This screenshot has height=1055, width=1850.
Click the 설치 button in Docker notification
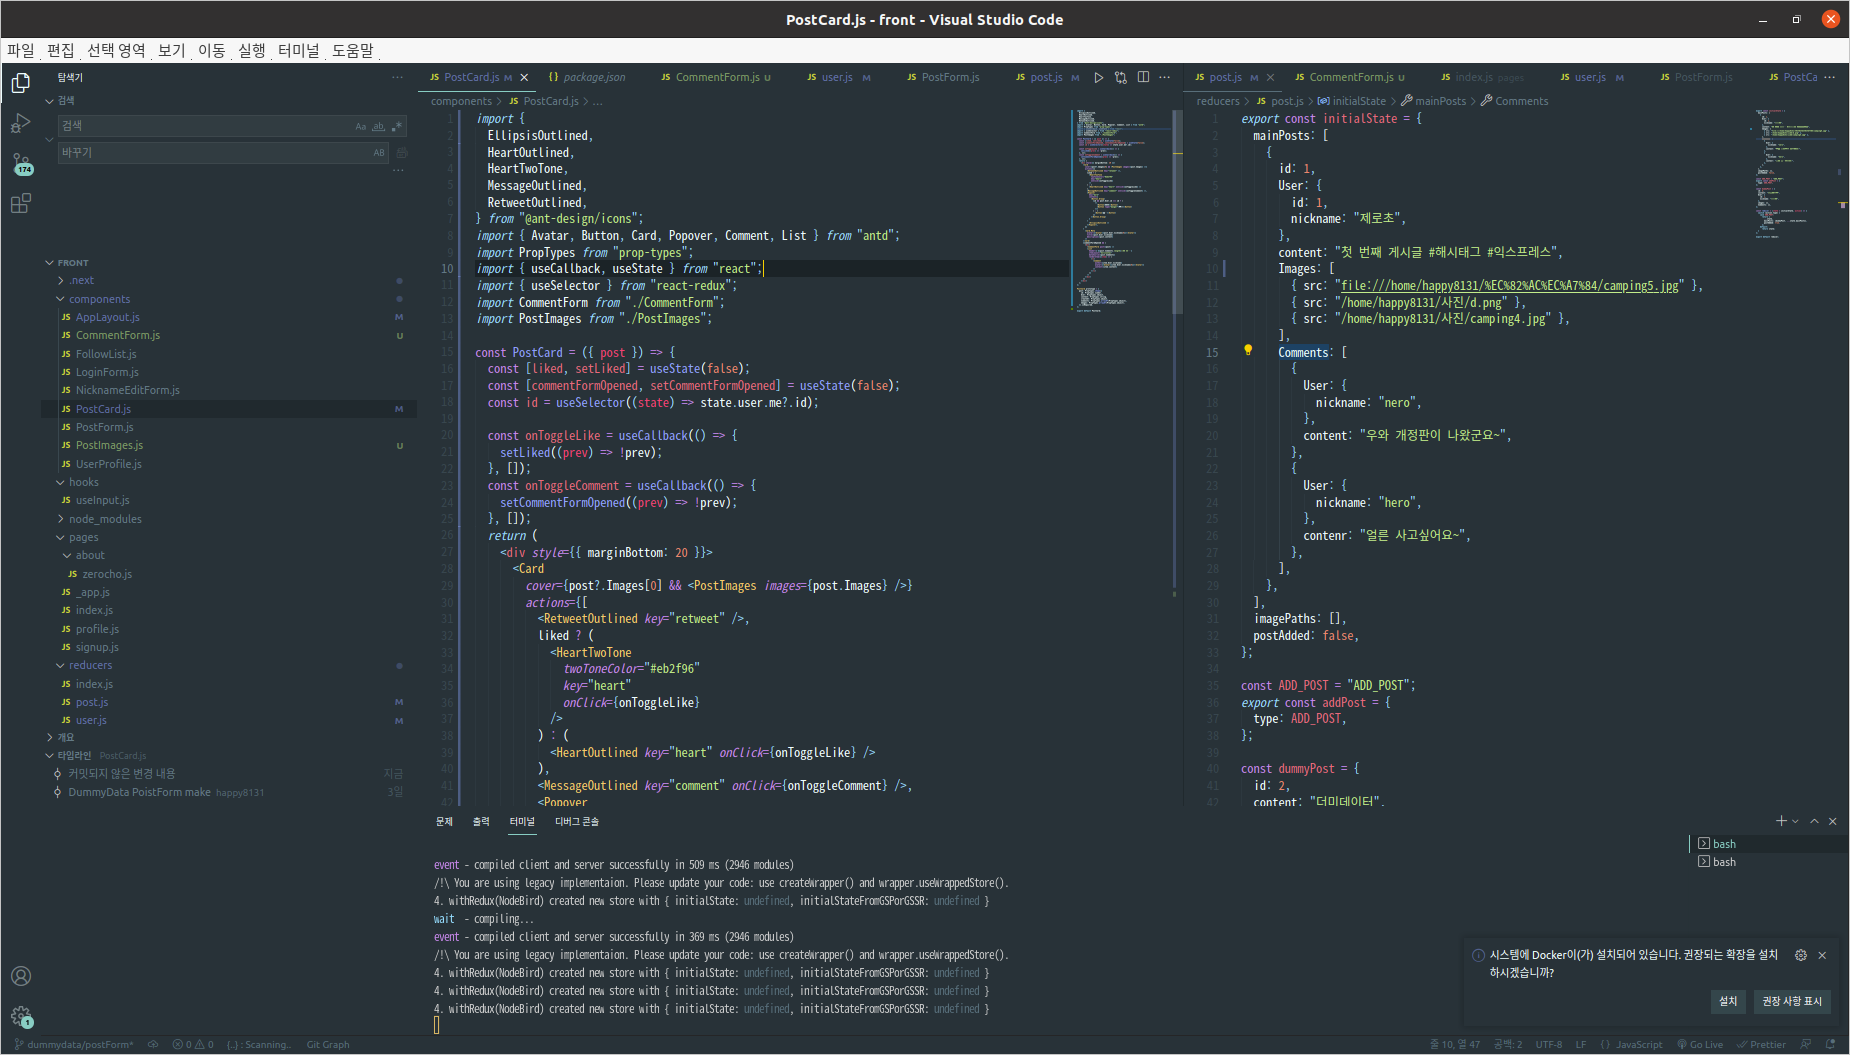click(x=1728, y=1001)
